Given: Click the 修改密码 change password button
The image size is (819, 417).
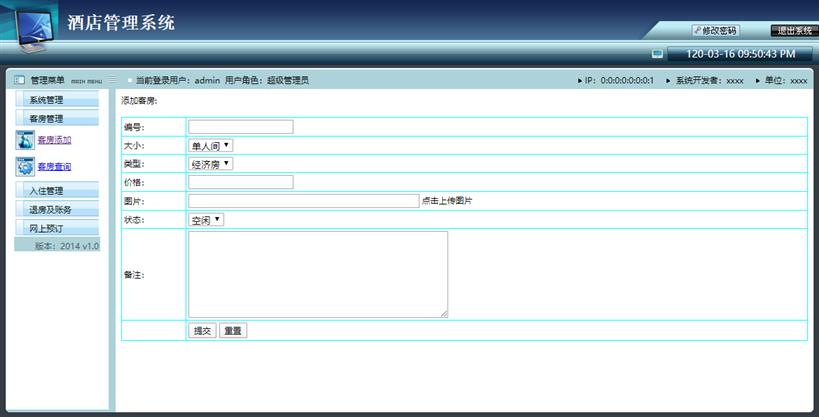Looking at the screenshot, I should point(714,31).
